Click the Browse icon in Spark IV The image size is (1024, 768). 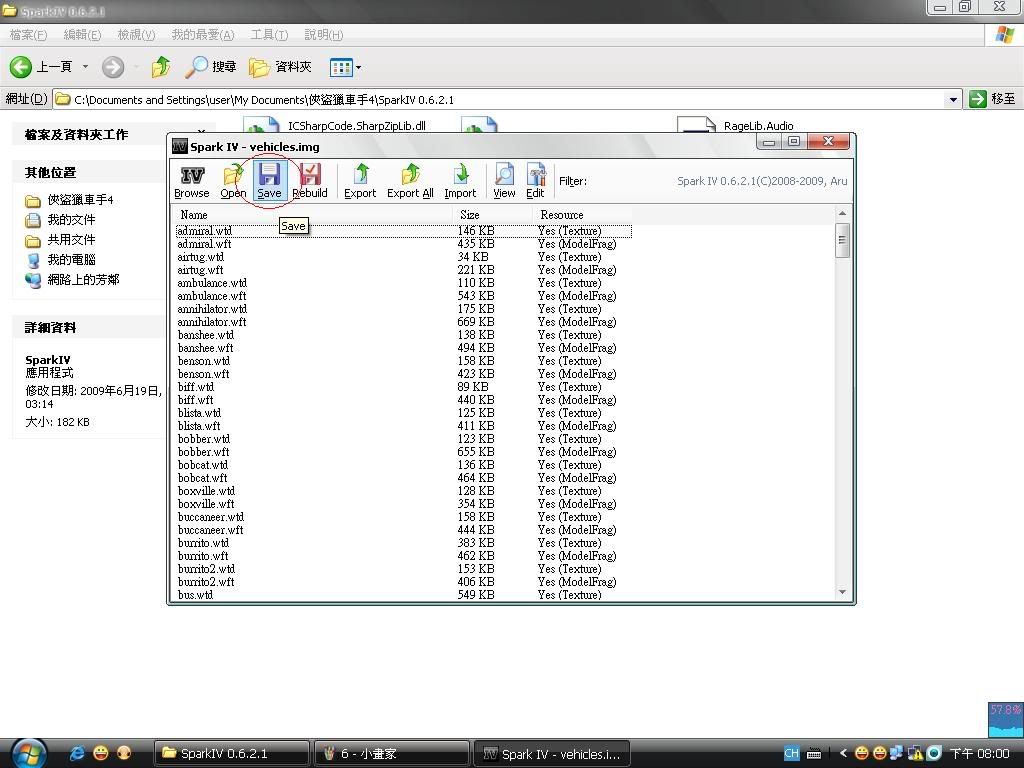click(x=191, y=180)
